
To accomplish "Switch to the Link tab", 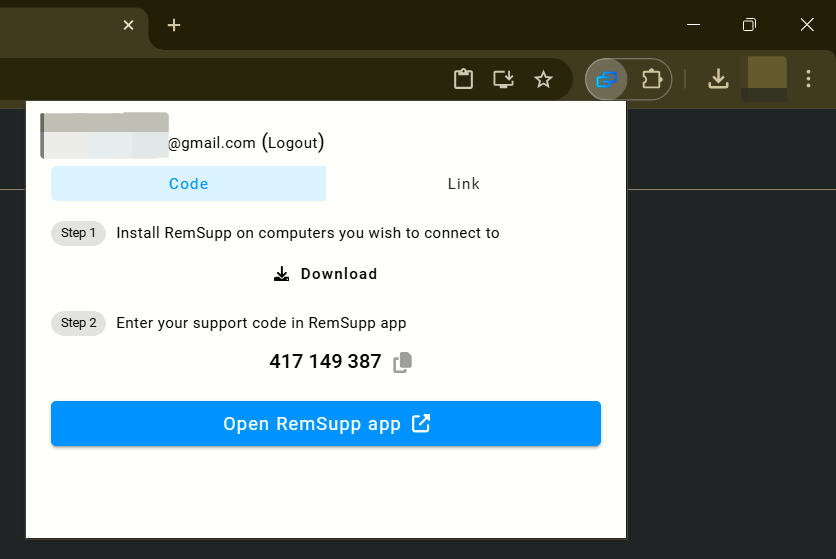I will (x=463, y=183).
